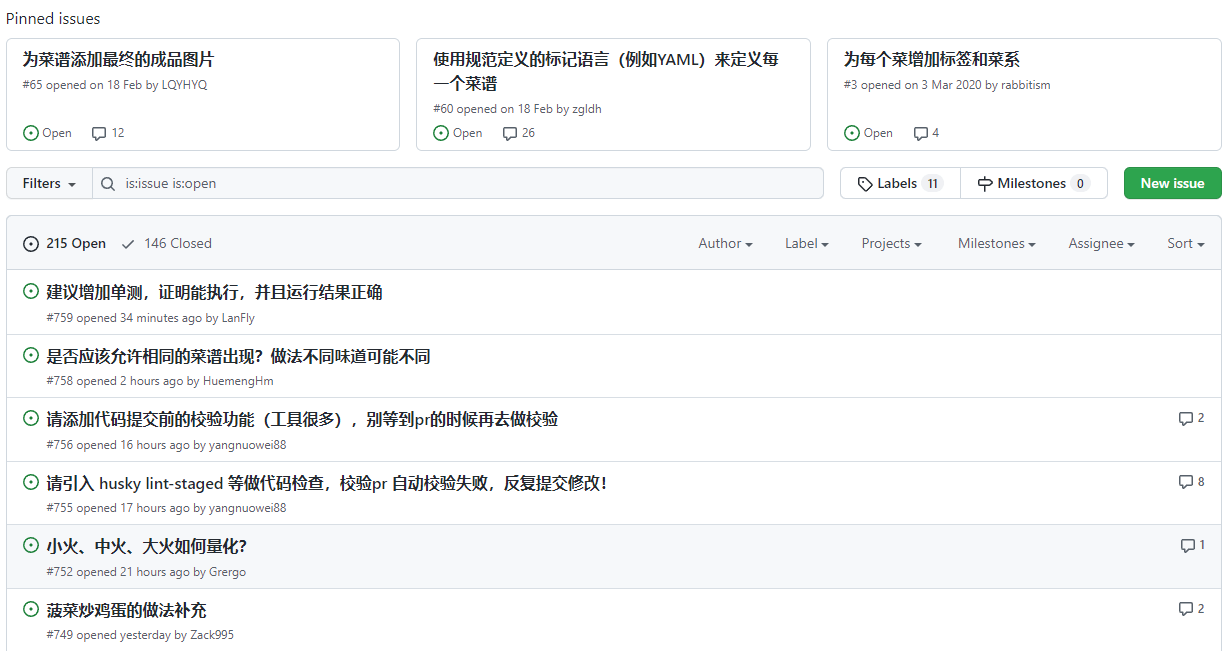The width and height of the screenshot is (1227, 651).
Task: Click the comment icon showing 4 on issue #3
Action: 919,133
